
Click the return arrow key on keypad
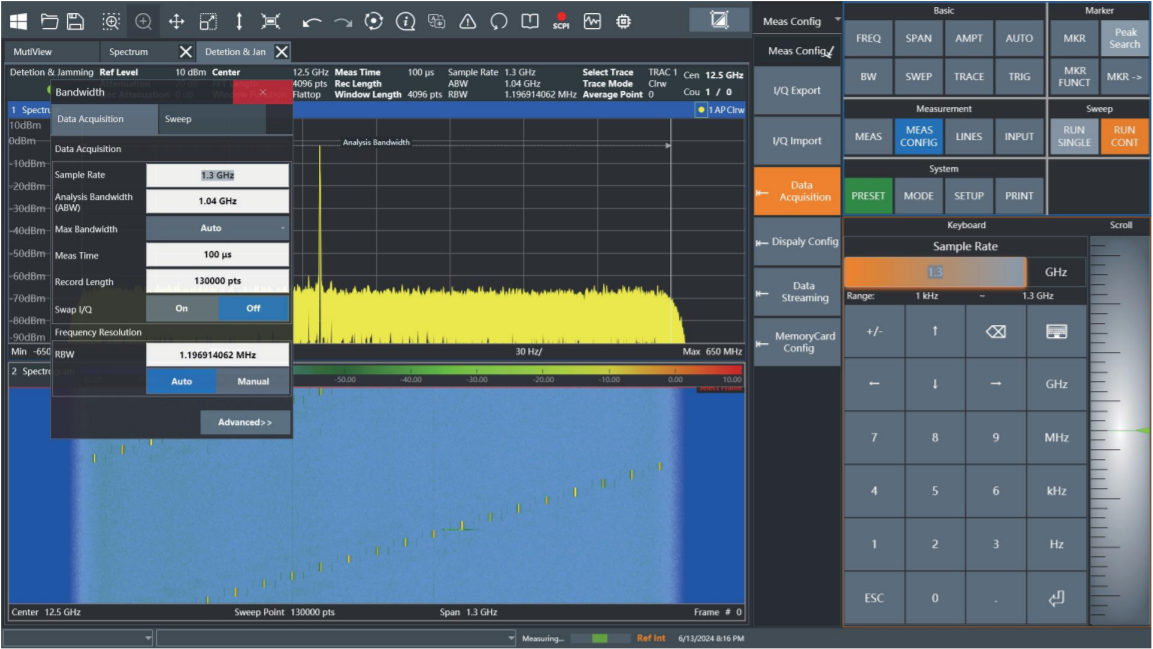tap(1057, 598)
